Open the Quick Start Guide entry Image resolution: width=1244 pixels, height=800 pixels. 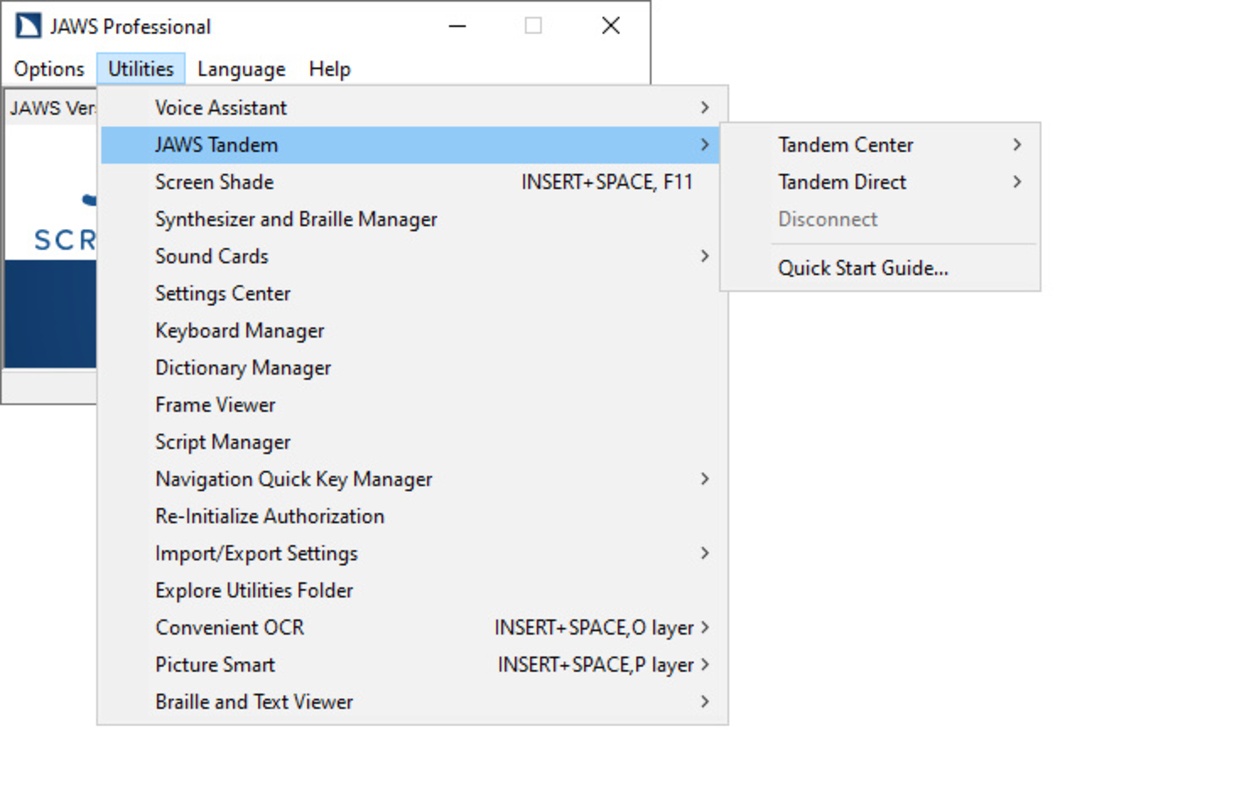(863, 268)
